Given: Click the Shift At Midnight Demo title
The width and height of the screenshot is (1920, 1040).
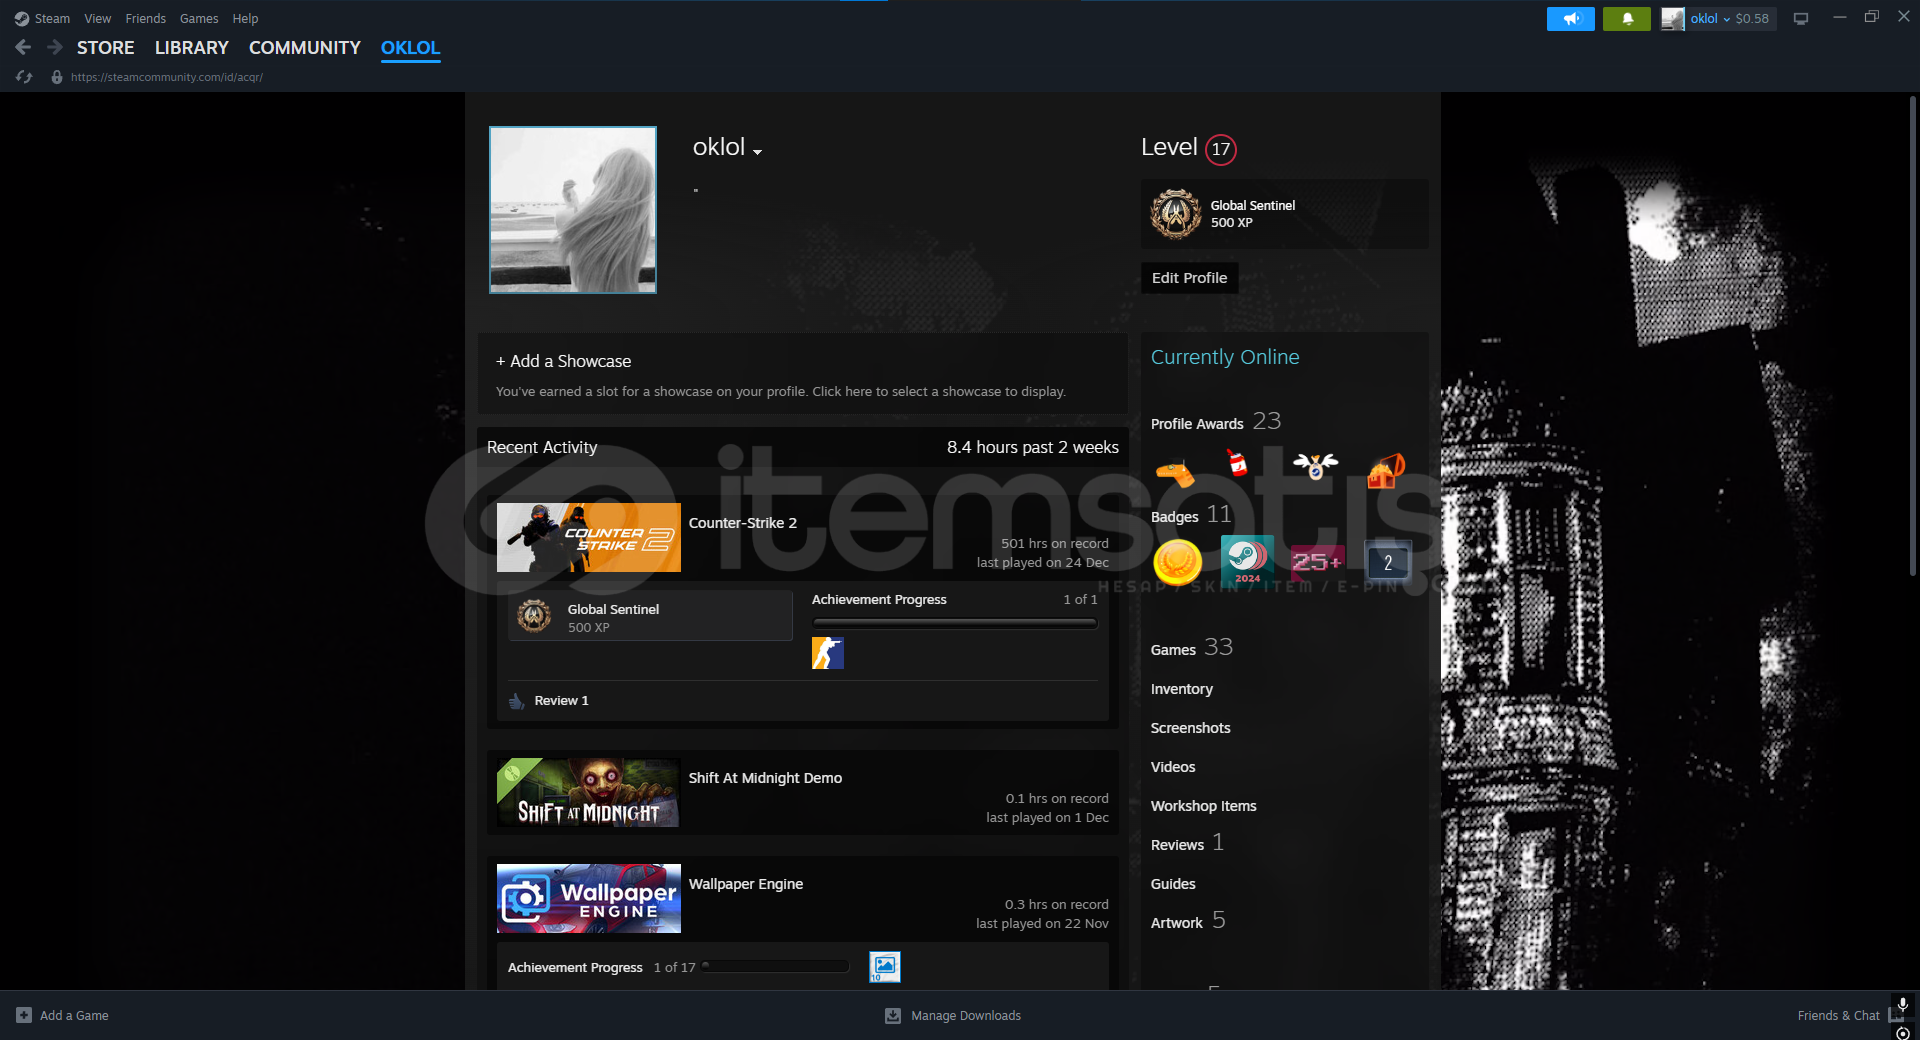Looking at the screenshot, I should pyautogui.click(x=765, y=778).
